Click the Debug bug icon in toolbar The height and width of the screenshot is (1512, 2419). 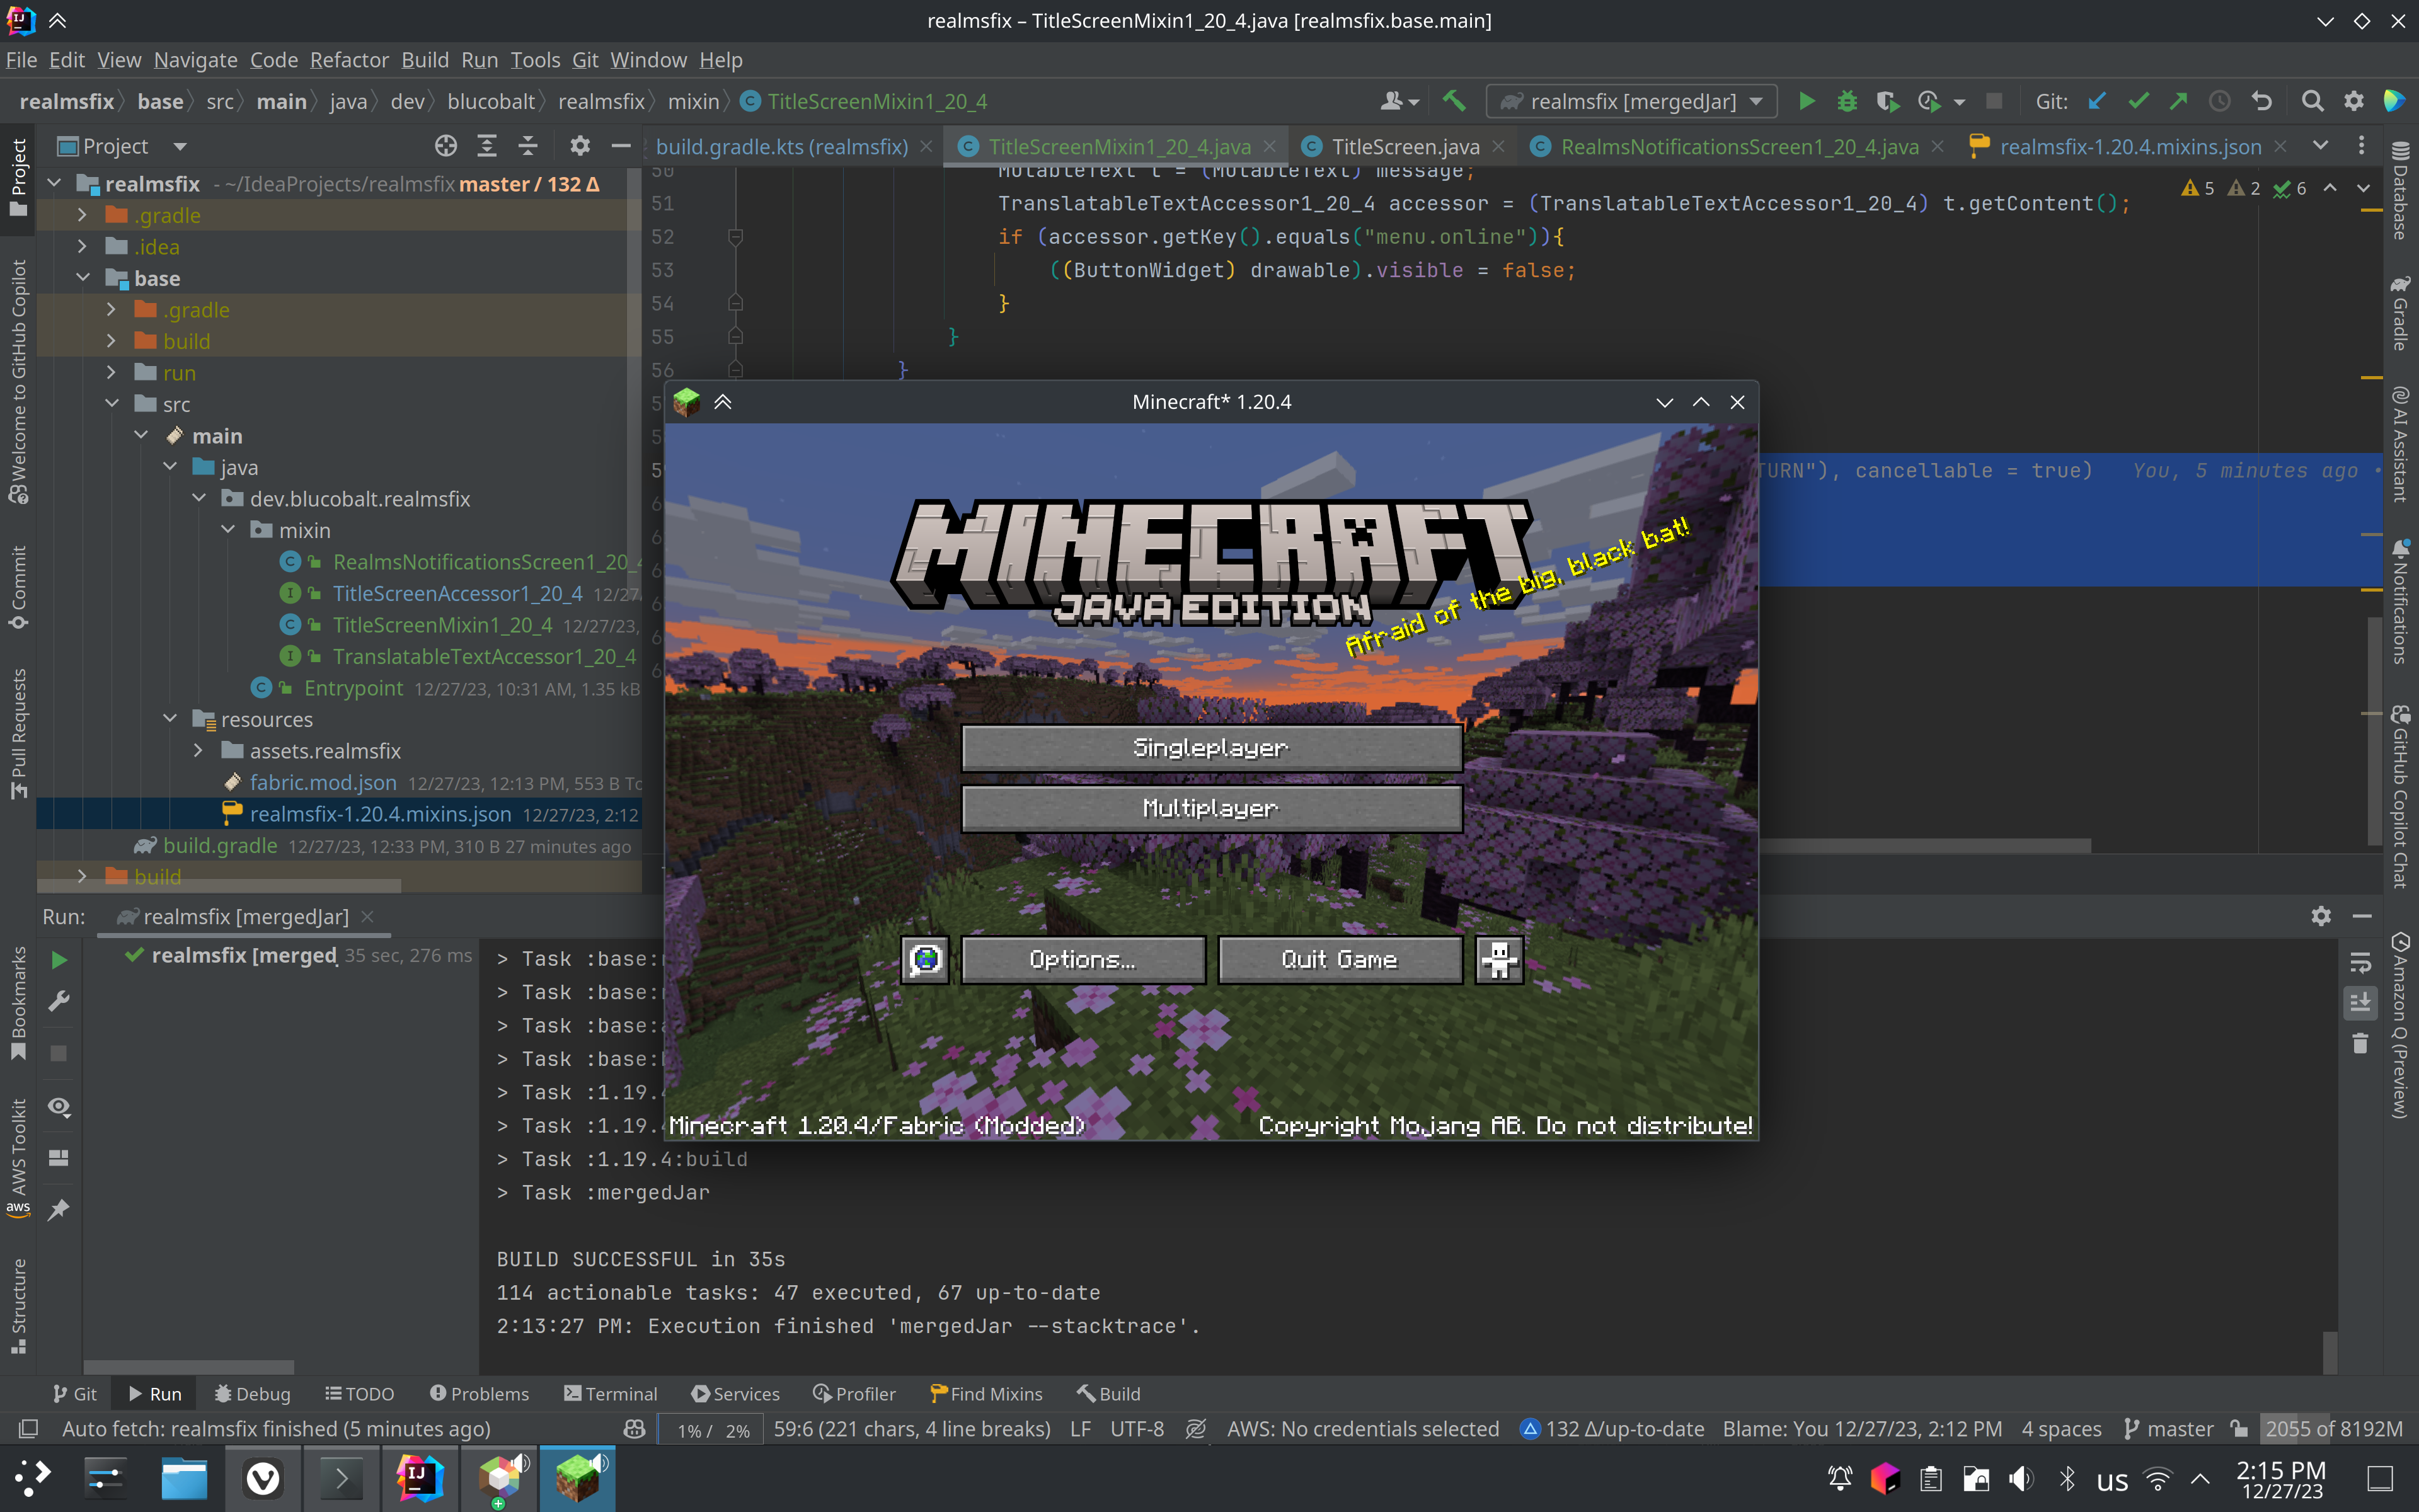(x=1846, y=101)
